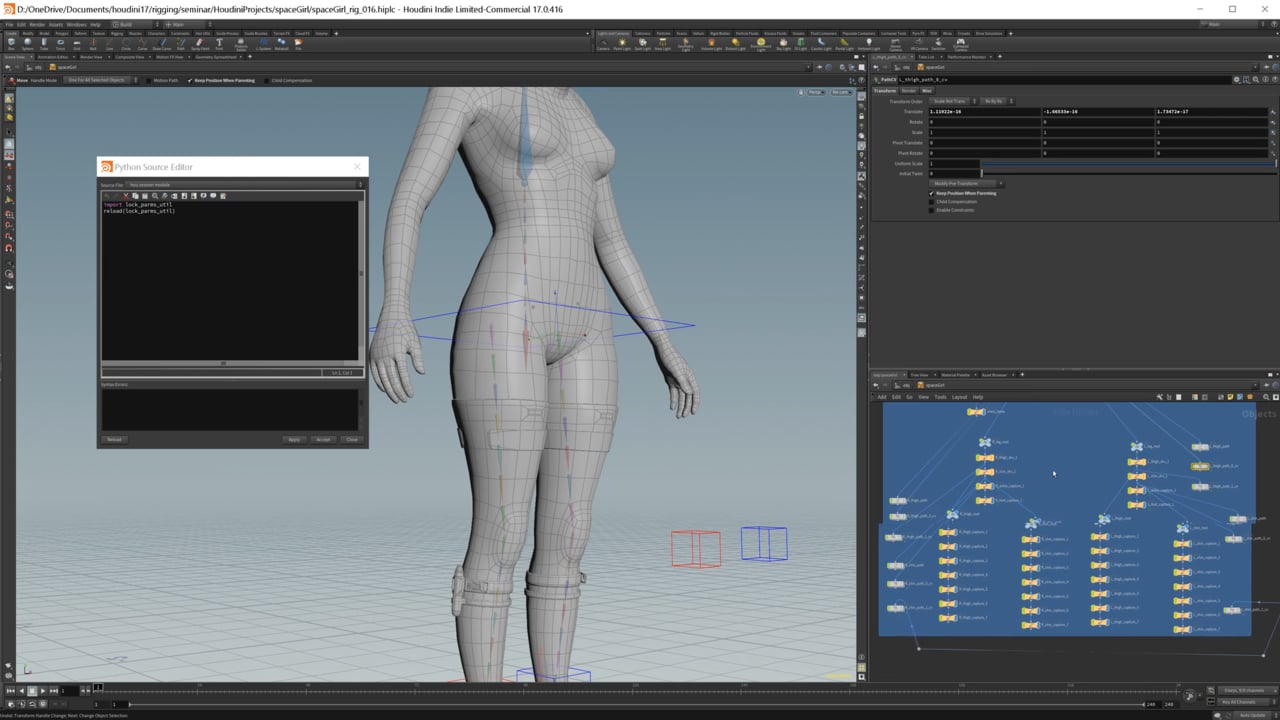Click the Cut icon in the Python Source Editor toolbar
The width and height of the screenshot is (1280, 720).
coord(126,195)
